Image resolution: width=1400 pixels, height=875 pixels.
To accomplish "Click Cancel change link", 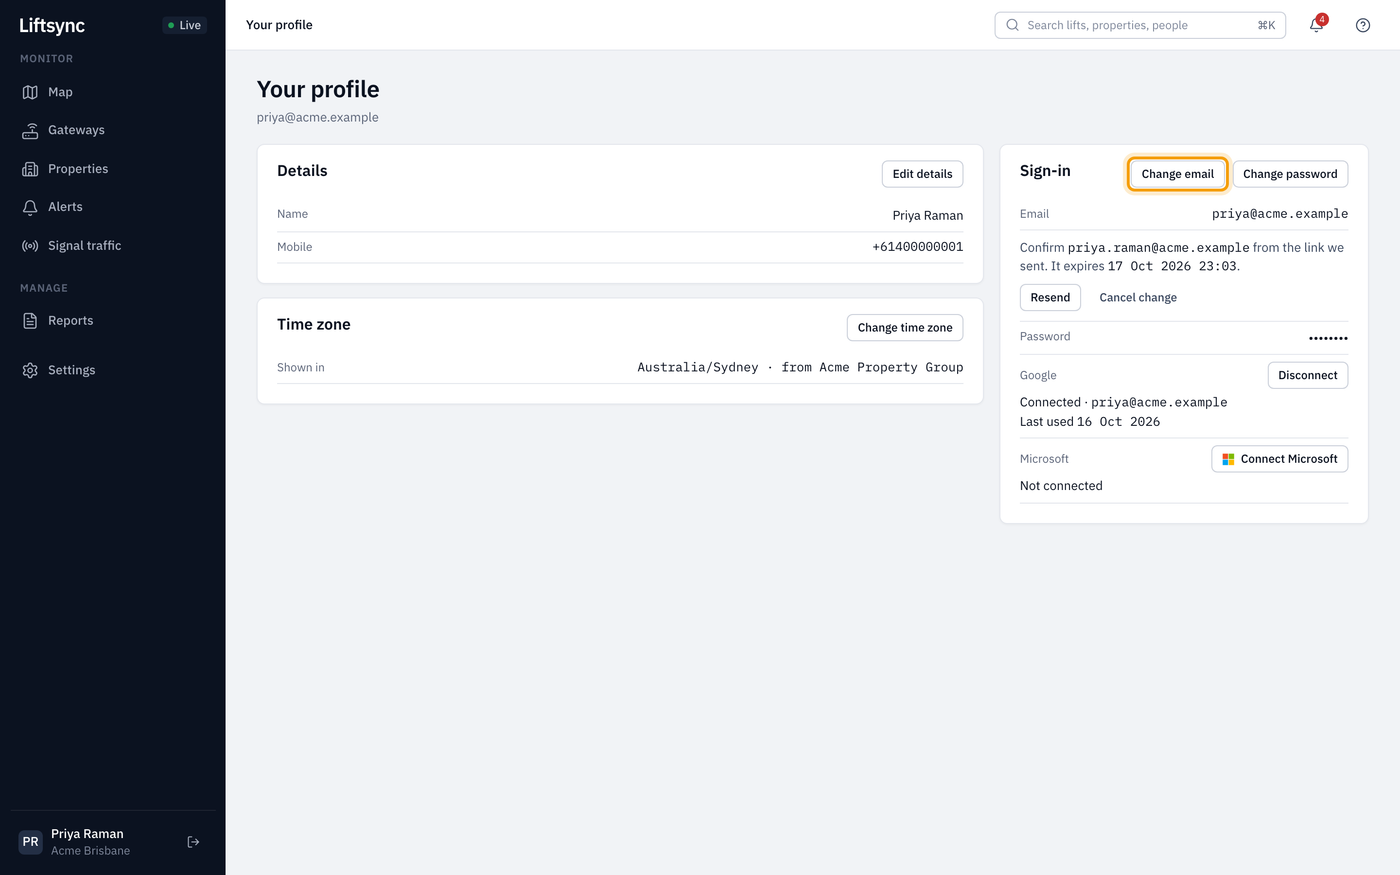I will (x=1138, y=298).
